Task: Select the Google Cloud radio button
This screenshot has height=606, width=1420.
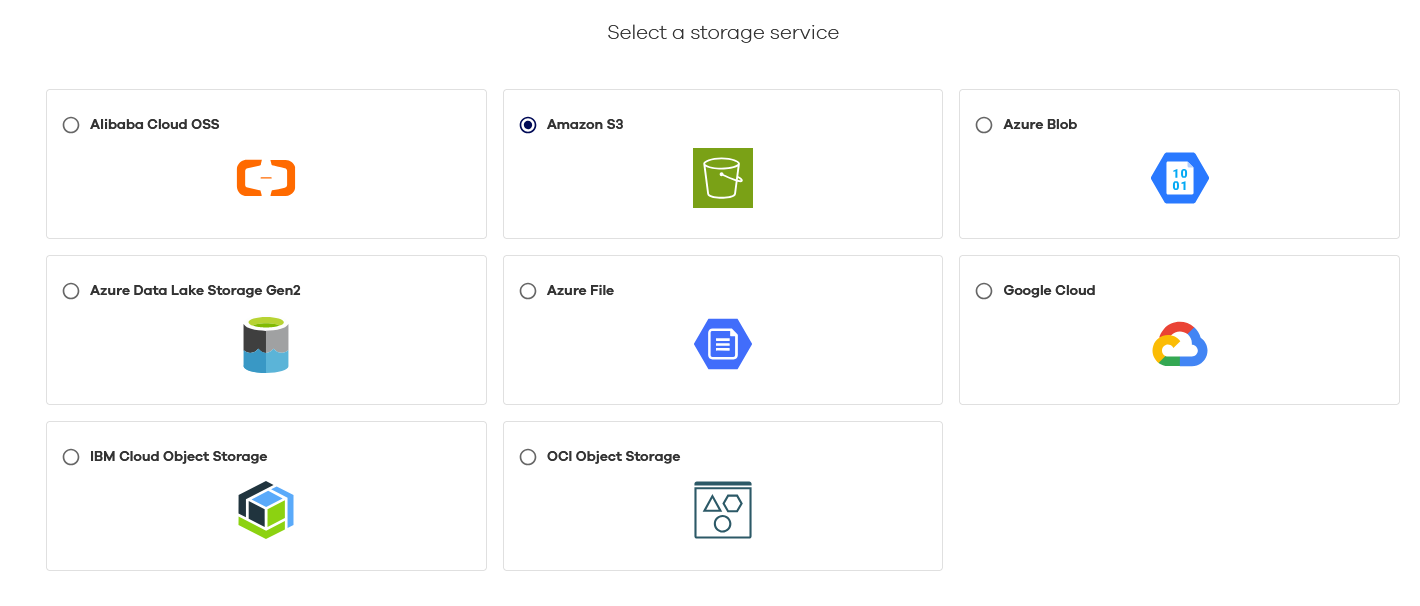Action: pyautogui.click(x=984, y=290)
